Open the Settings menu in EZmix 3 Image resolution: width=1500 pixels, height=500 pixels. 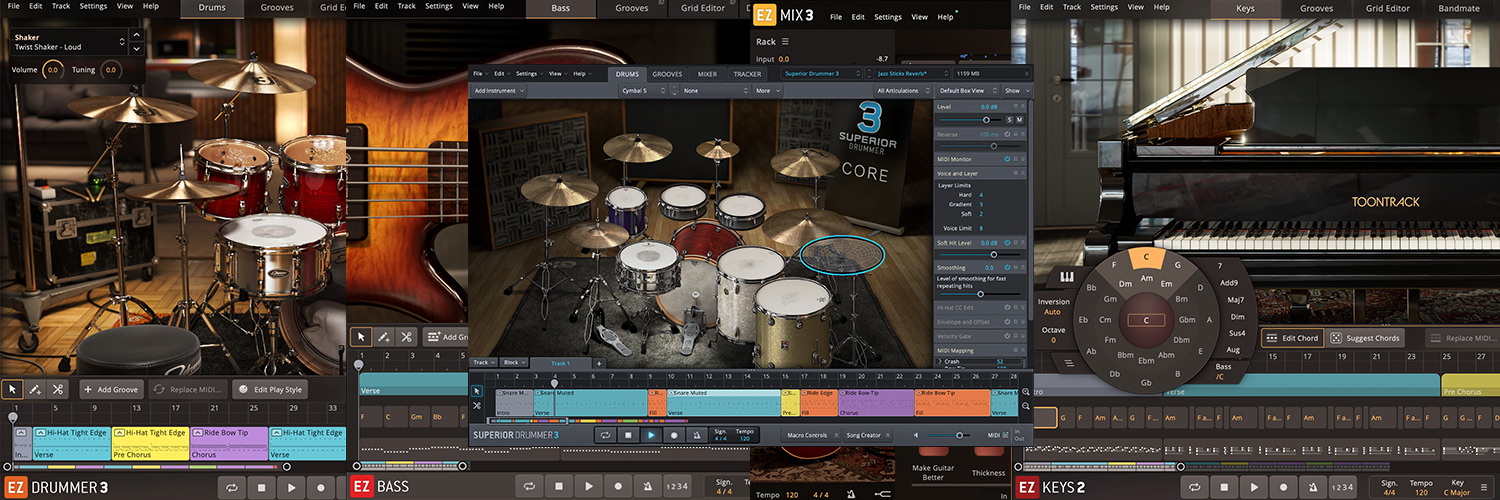(888, 17)
